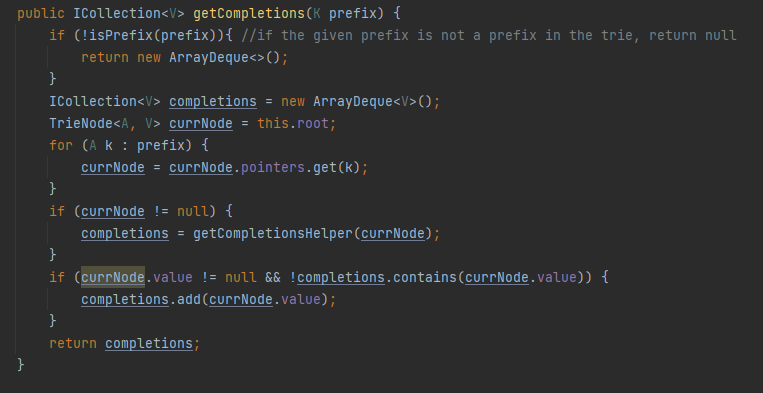The image size is (763, 393).
Task: Click the getCompletionsHelper method call
Action: tap(272, 233)
